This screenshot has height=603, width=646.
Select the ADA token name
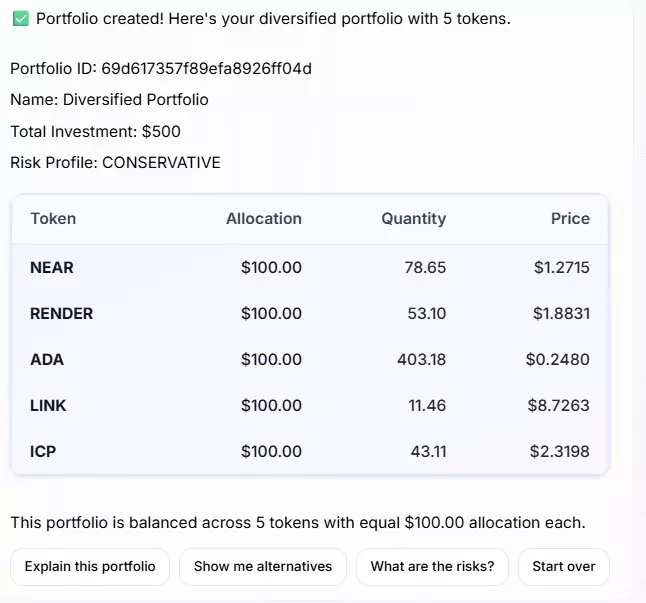[47, 360]
